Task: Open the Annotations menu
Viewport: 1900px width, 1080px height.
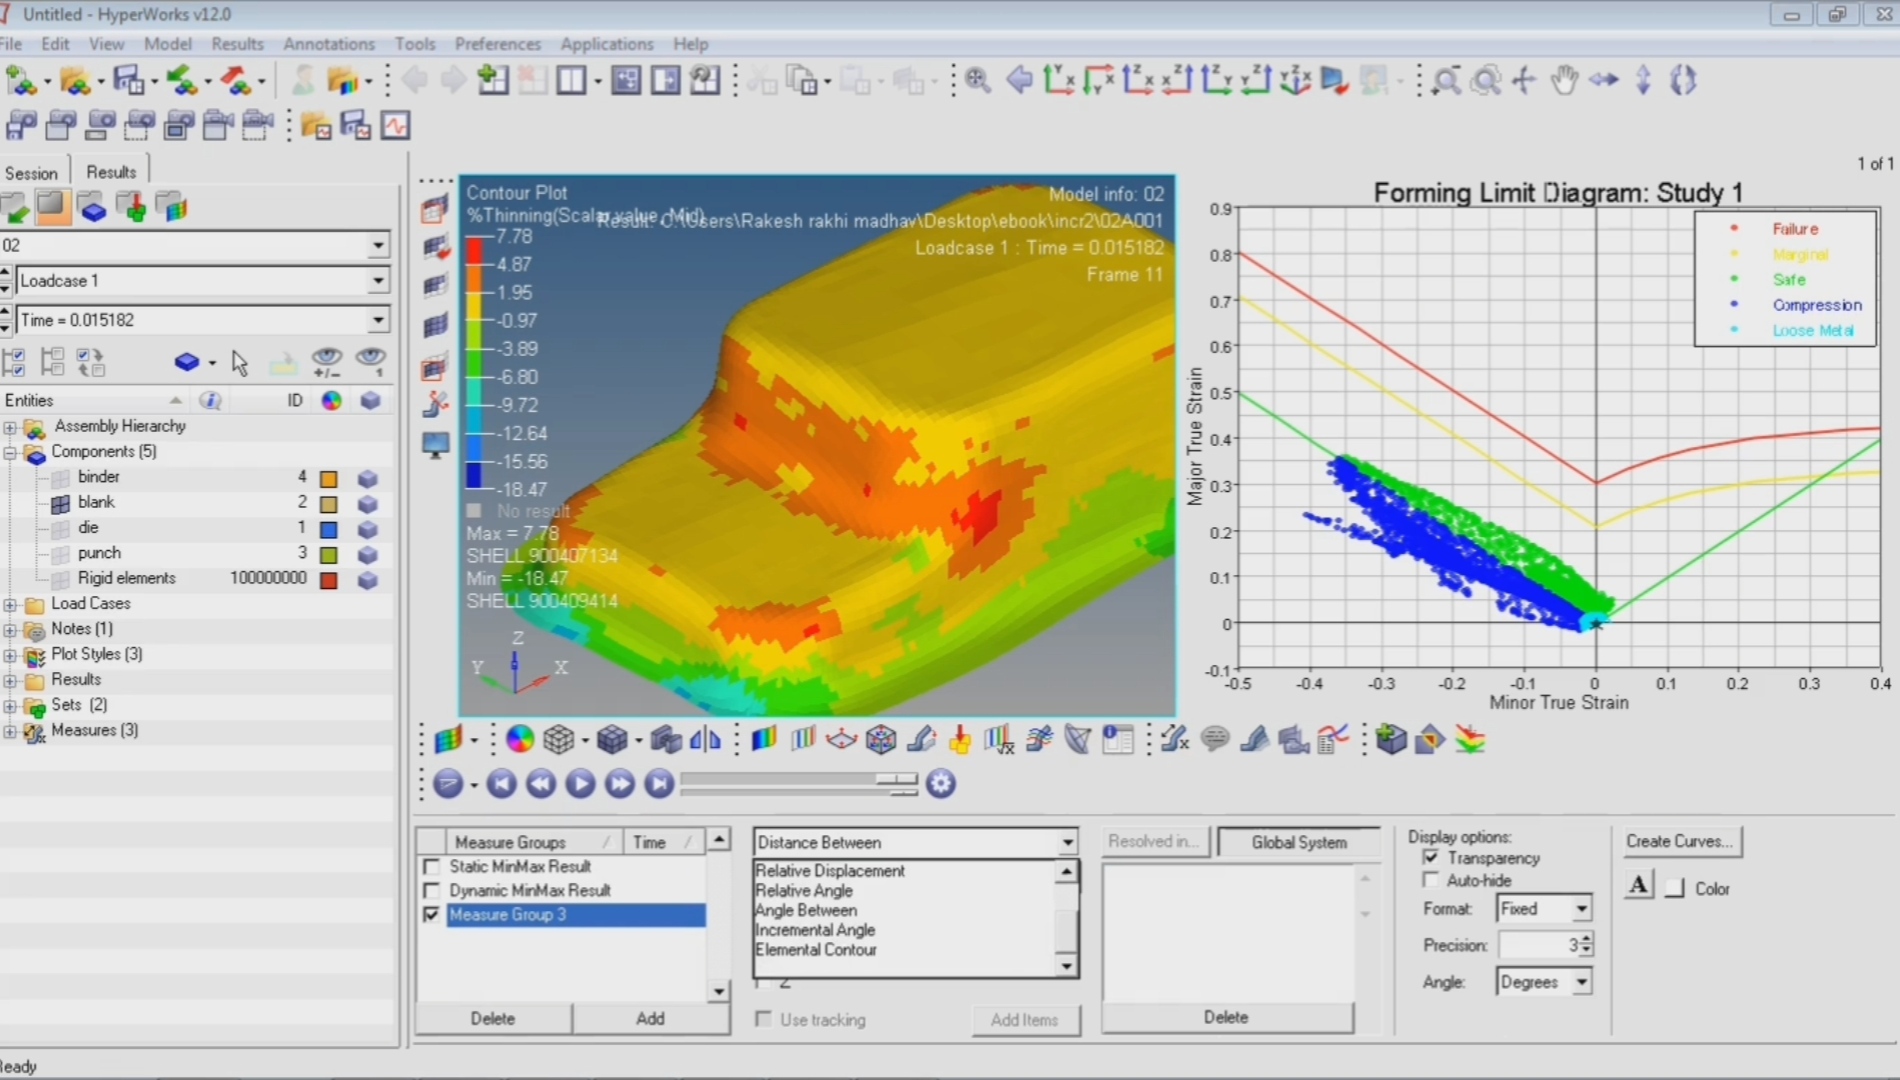Action: coord(328,44)
